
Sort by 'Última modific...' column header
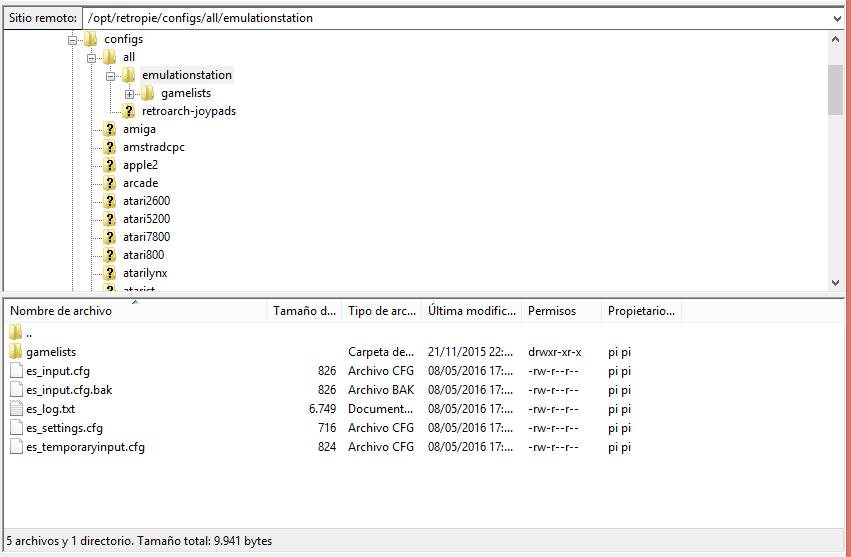click(x=472, y=311)
